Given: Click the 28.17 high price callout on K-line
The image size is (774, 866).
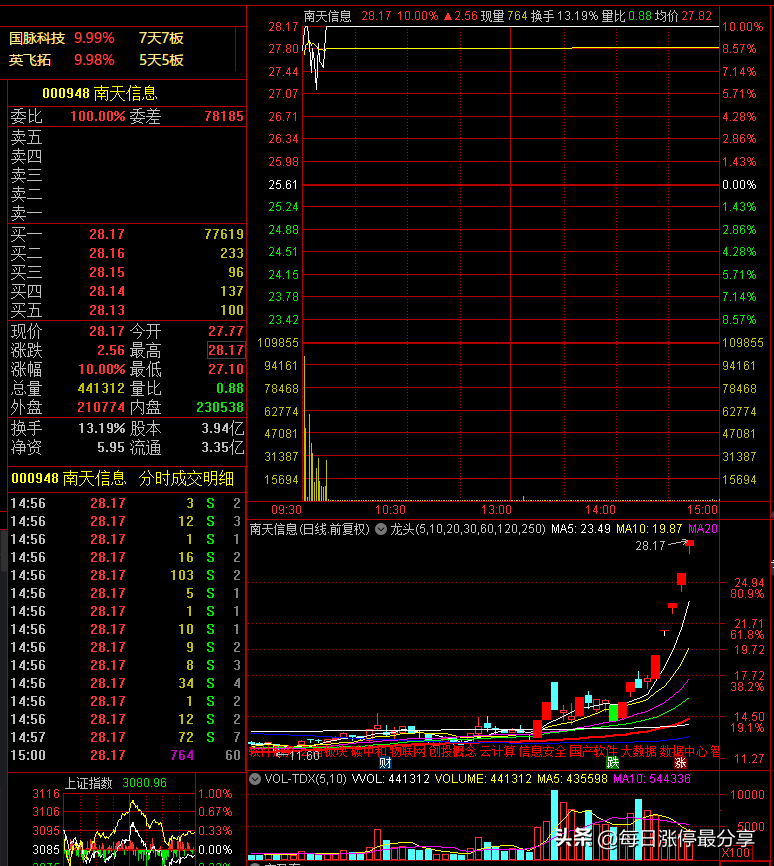Looking at the screenshot, I should coord(650,546).
